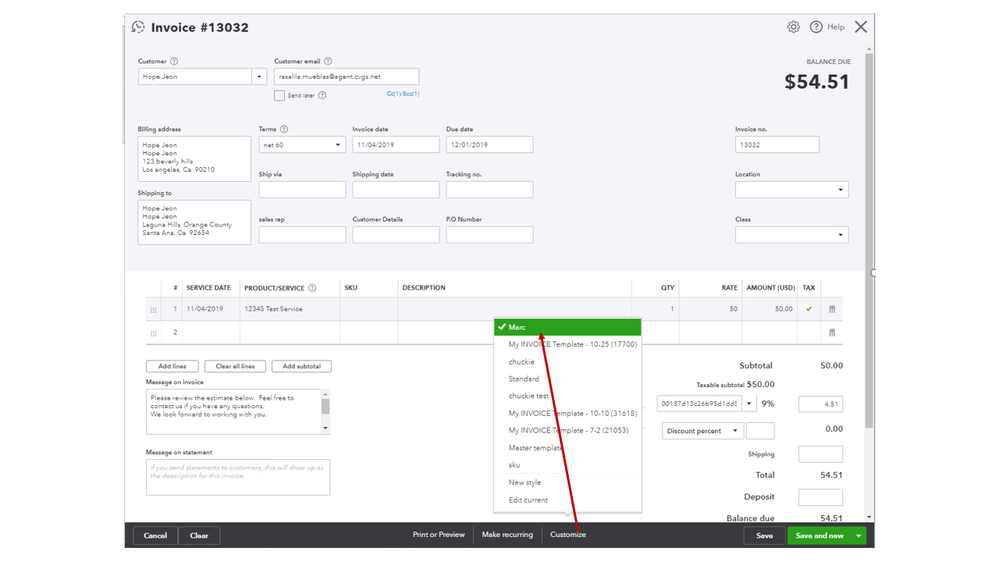Select the Standard template
Screen dimensions: 999x562
524,378
